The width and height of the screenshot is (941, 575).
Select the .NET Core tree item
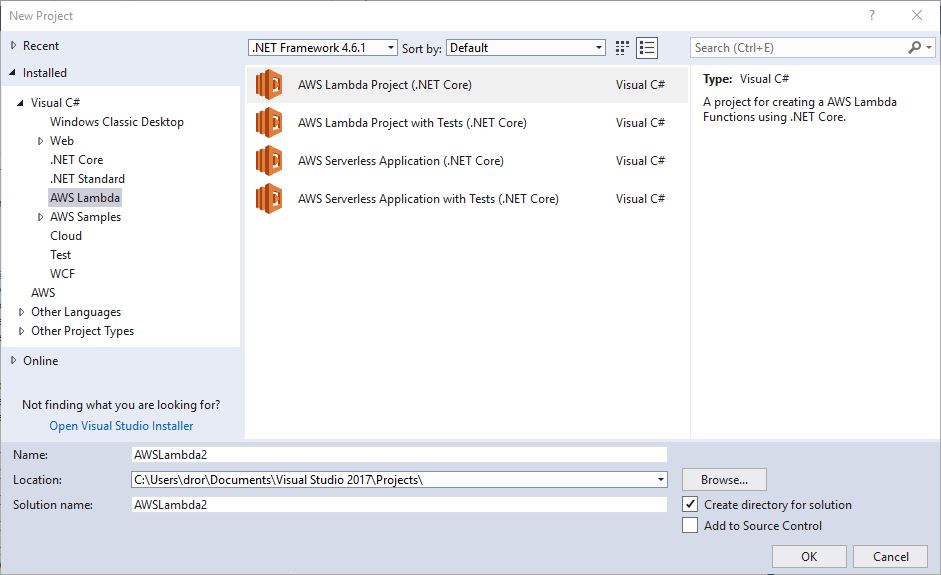(x=76, y=160)
